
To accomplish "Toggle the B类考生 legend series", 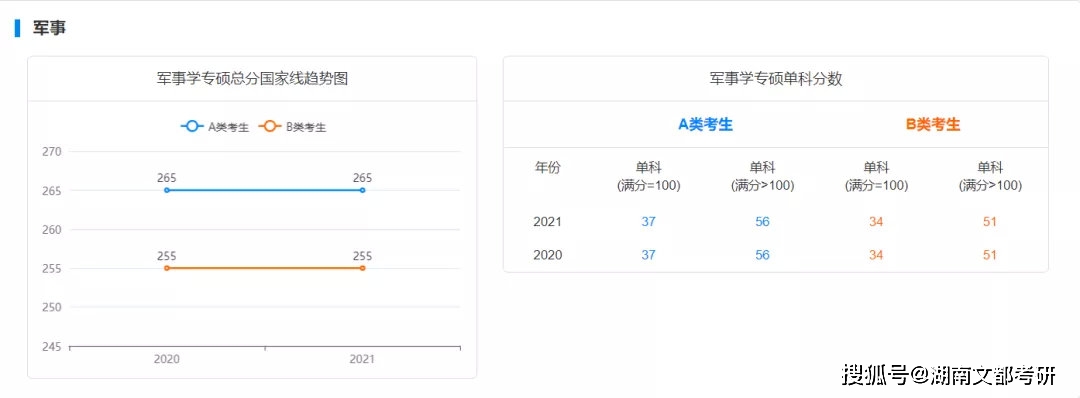I will pyautogui.click(x=292, y=127).
